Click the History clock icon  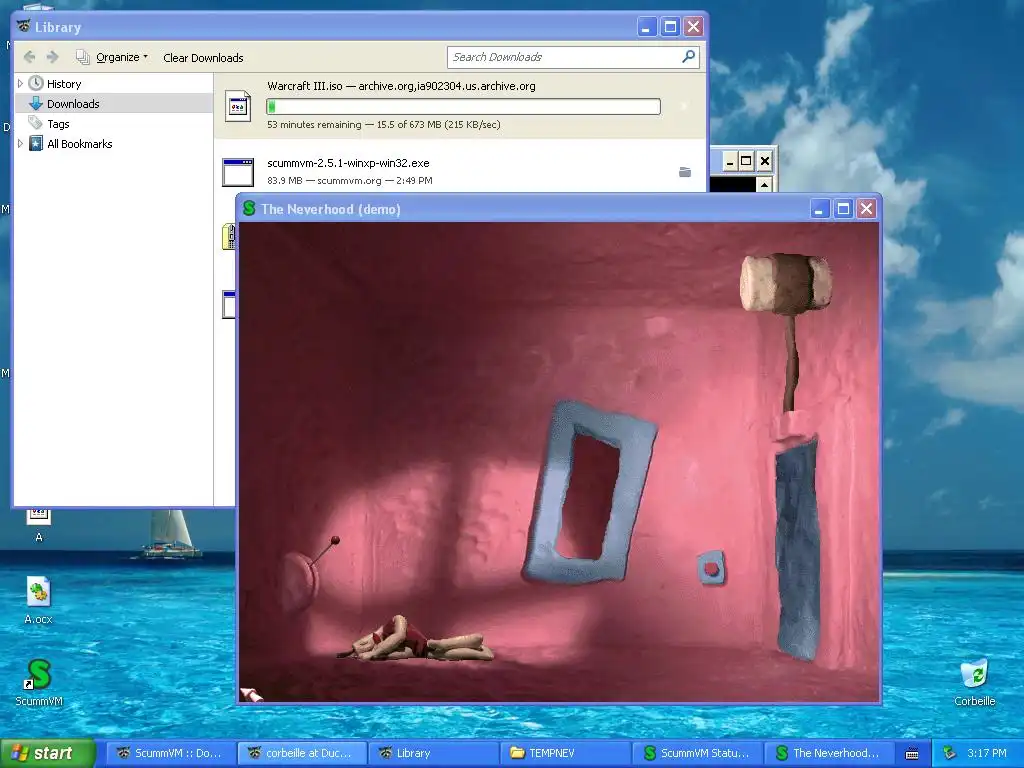tap(36, 84)
